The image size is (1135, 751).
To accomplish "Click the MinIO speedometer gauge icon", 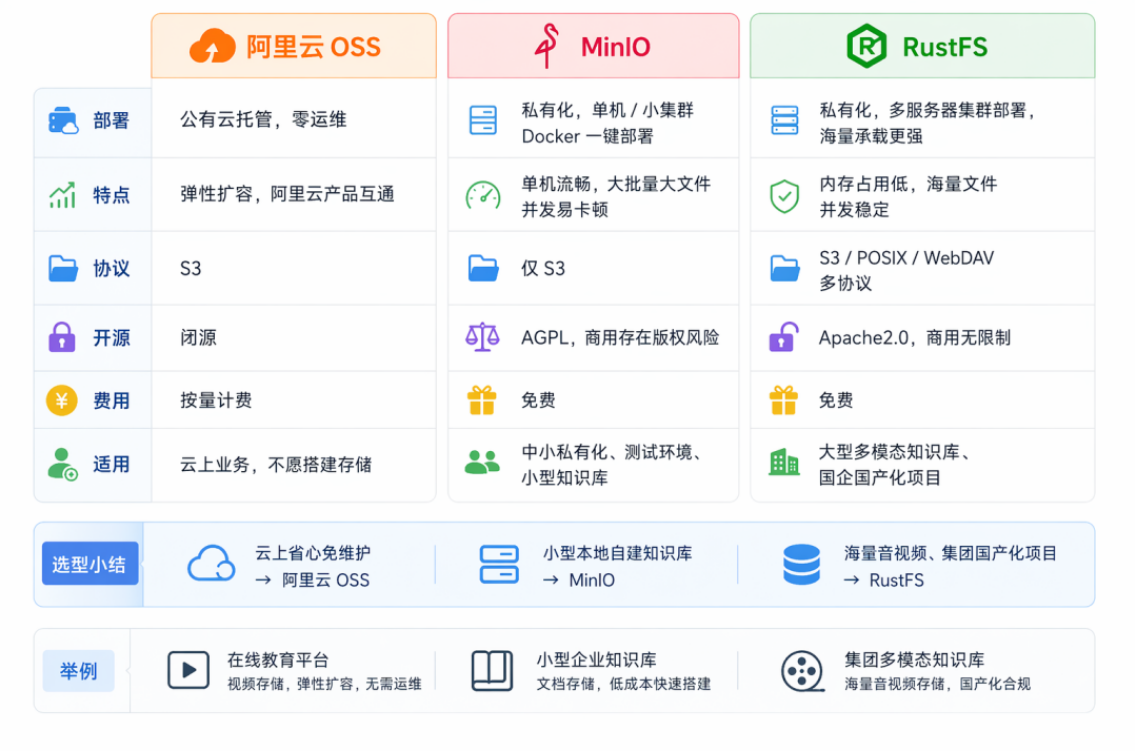I will click(483, 195).
